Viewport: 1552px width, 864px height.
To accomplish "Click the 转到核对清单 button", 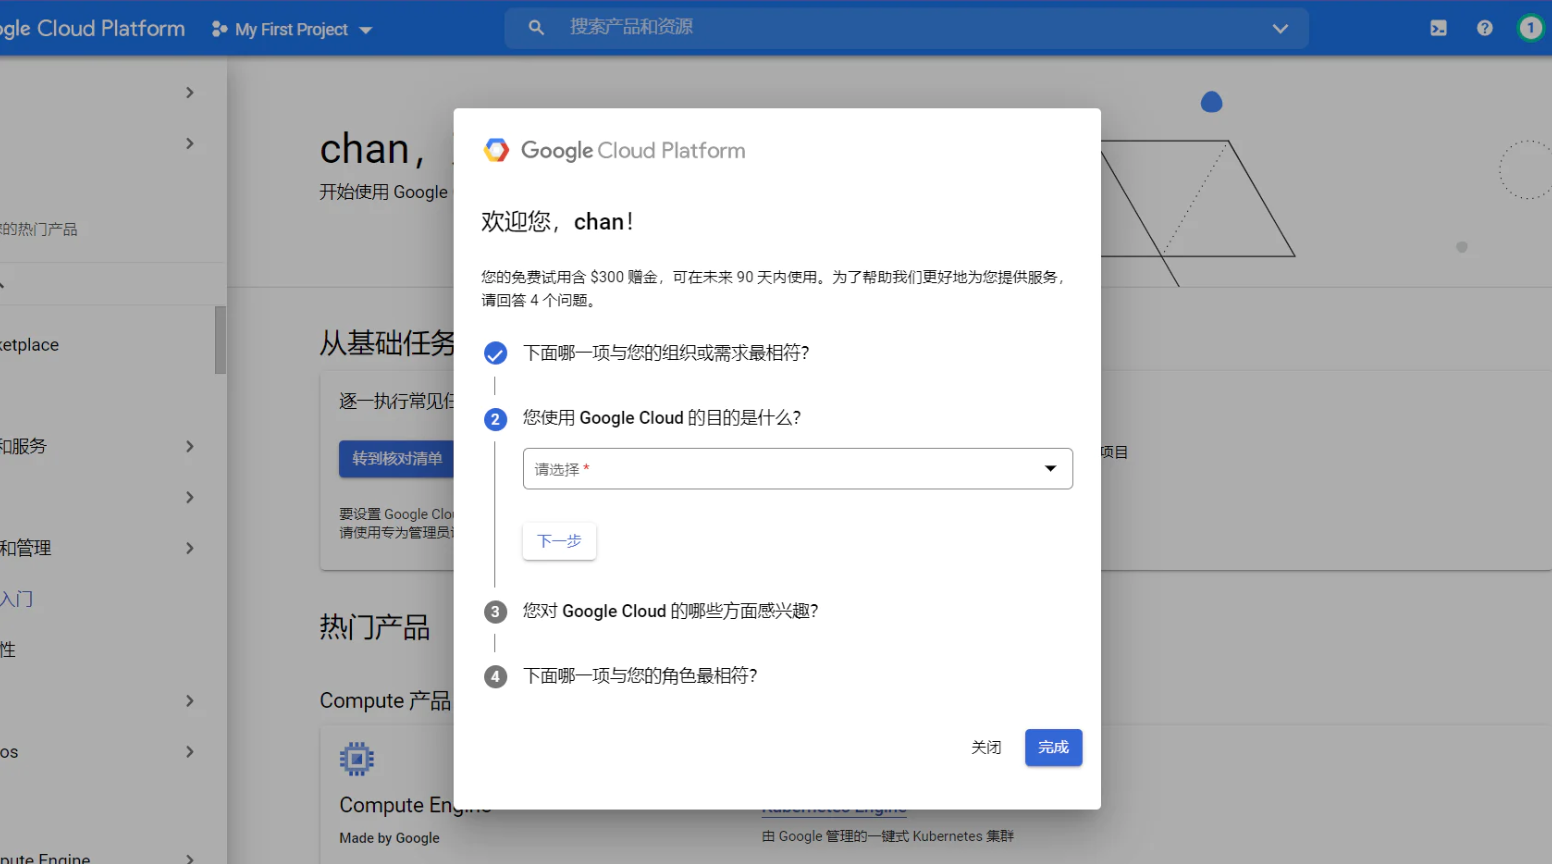I will [x=397, y=459].
